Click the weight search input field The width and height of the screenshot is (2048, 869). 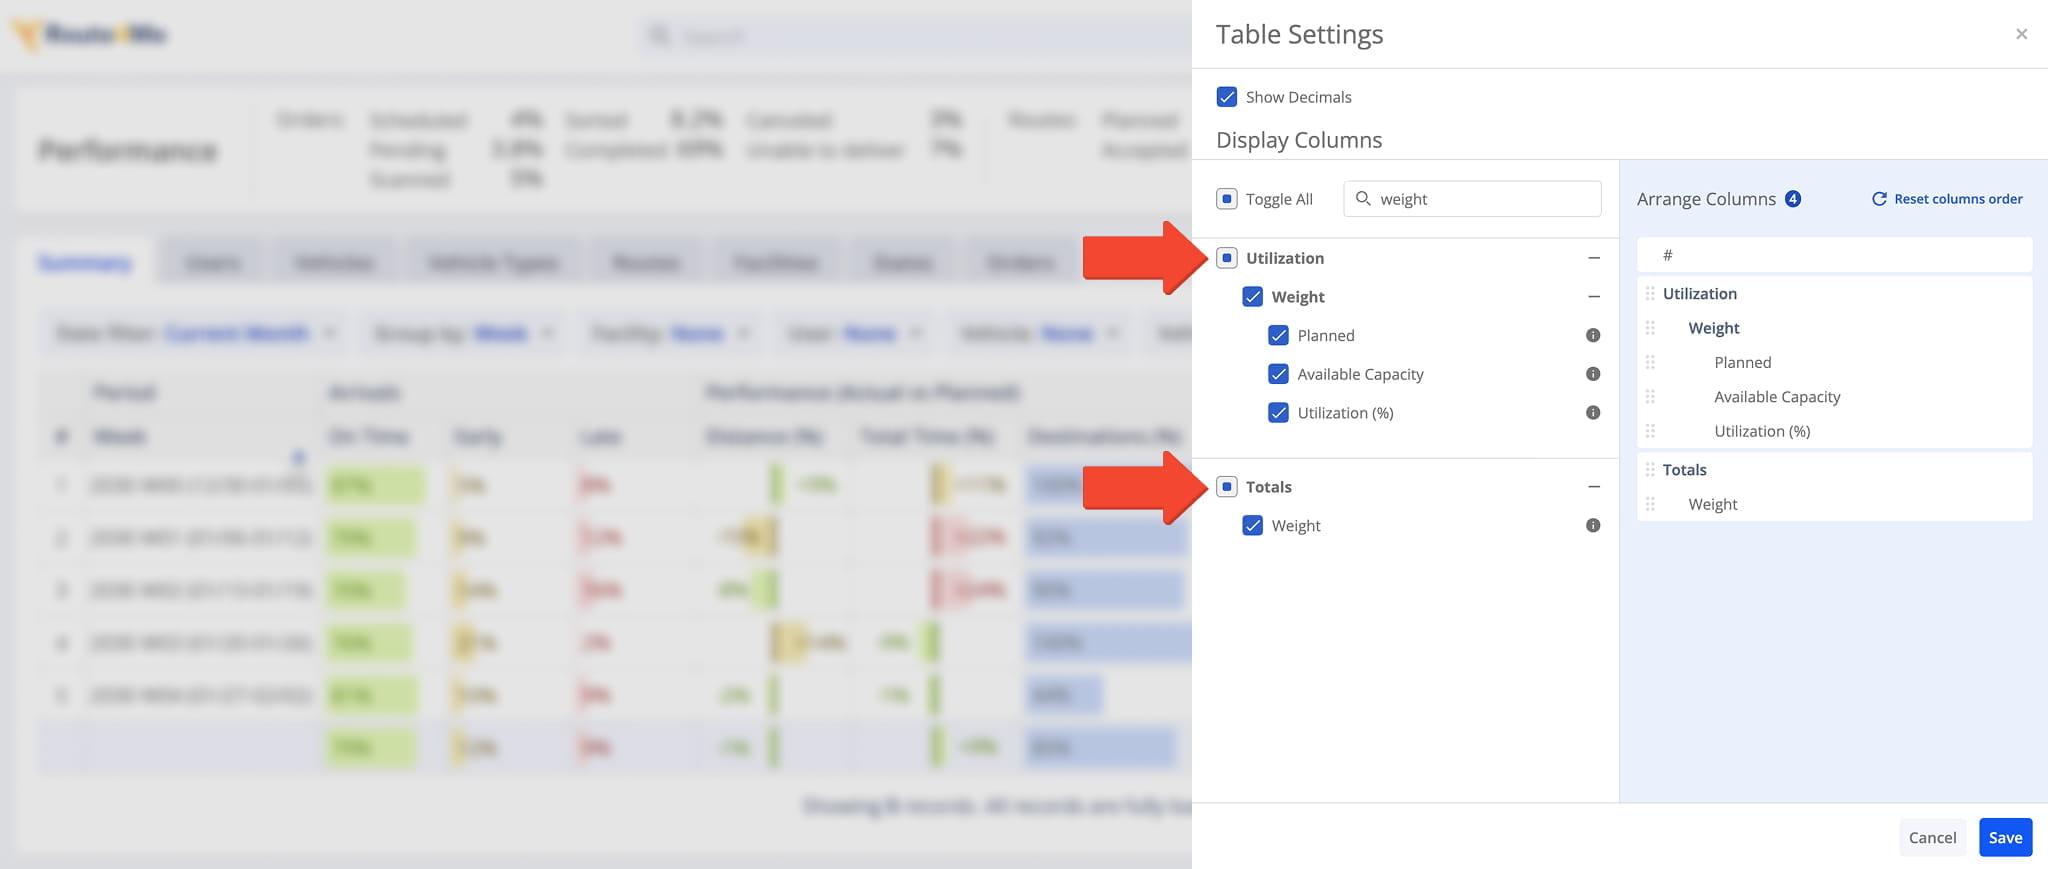click(x=1472, y=199)
